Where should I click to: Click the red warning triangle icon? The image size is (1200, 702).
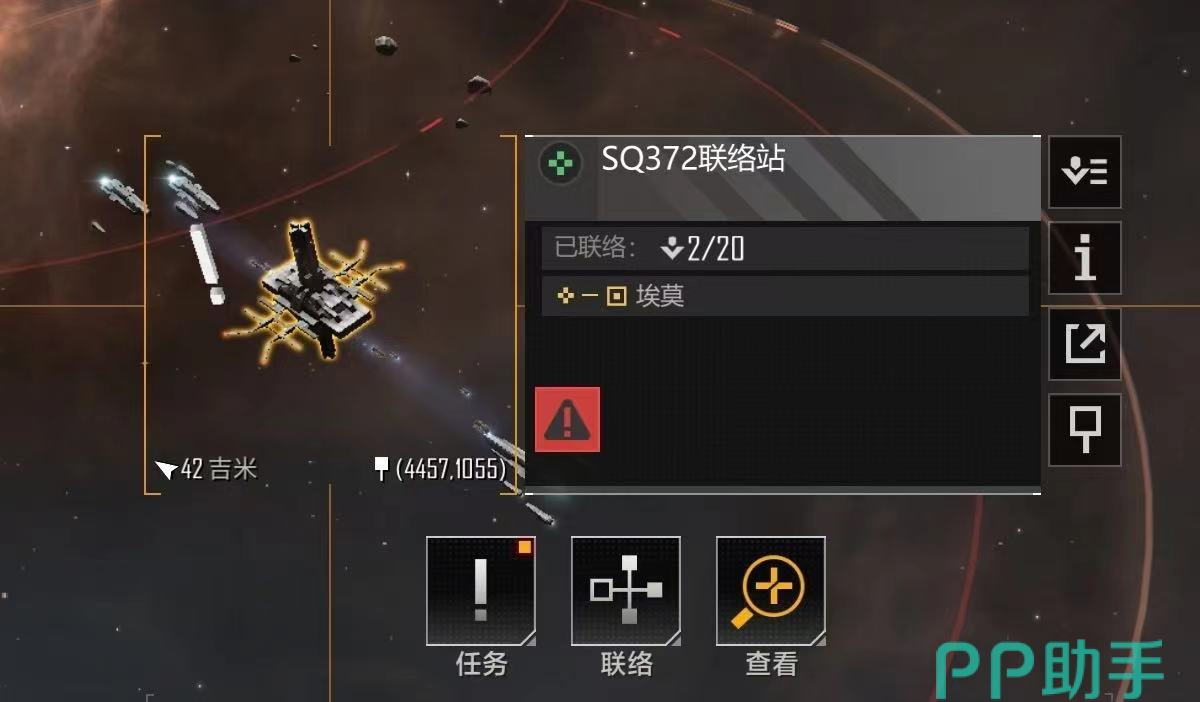[568, 420]
